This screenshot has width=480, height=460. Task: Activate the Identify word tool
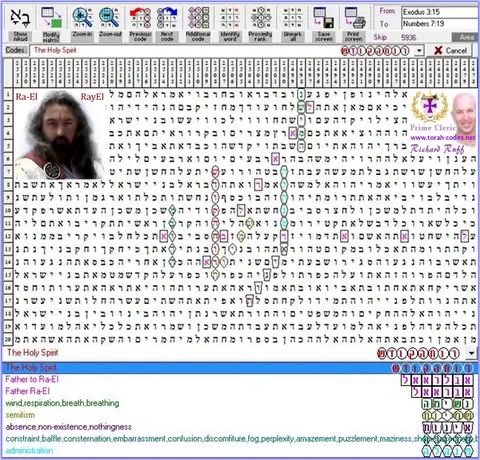[230, 25]
